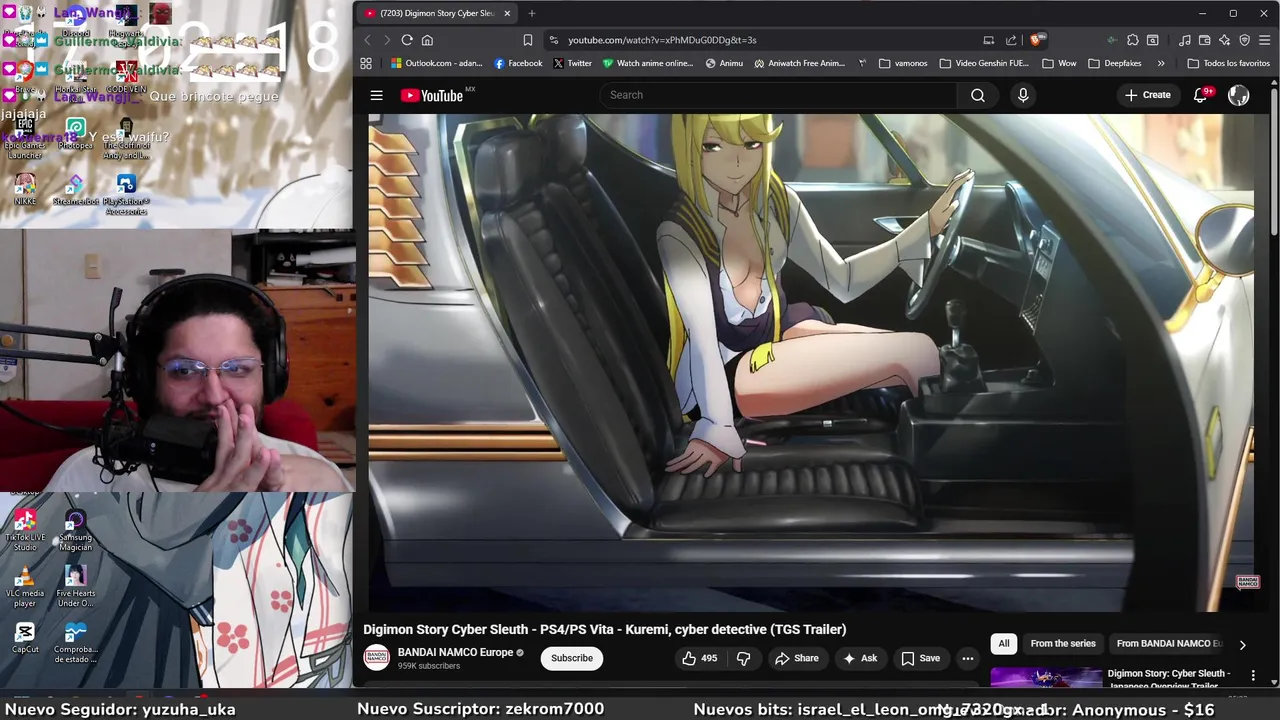Open Streamer.bot desktop shortcut
This screenshot has height=720, width=1280.
pos(75,190)
